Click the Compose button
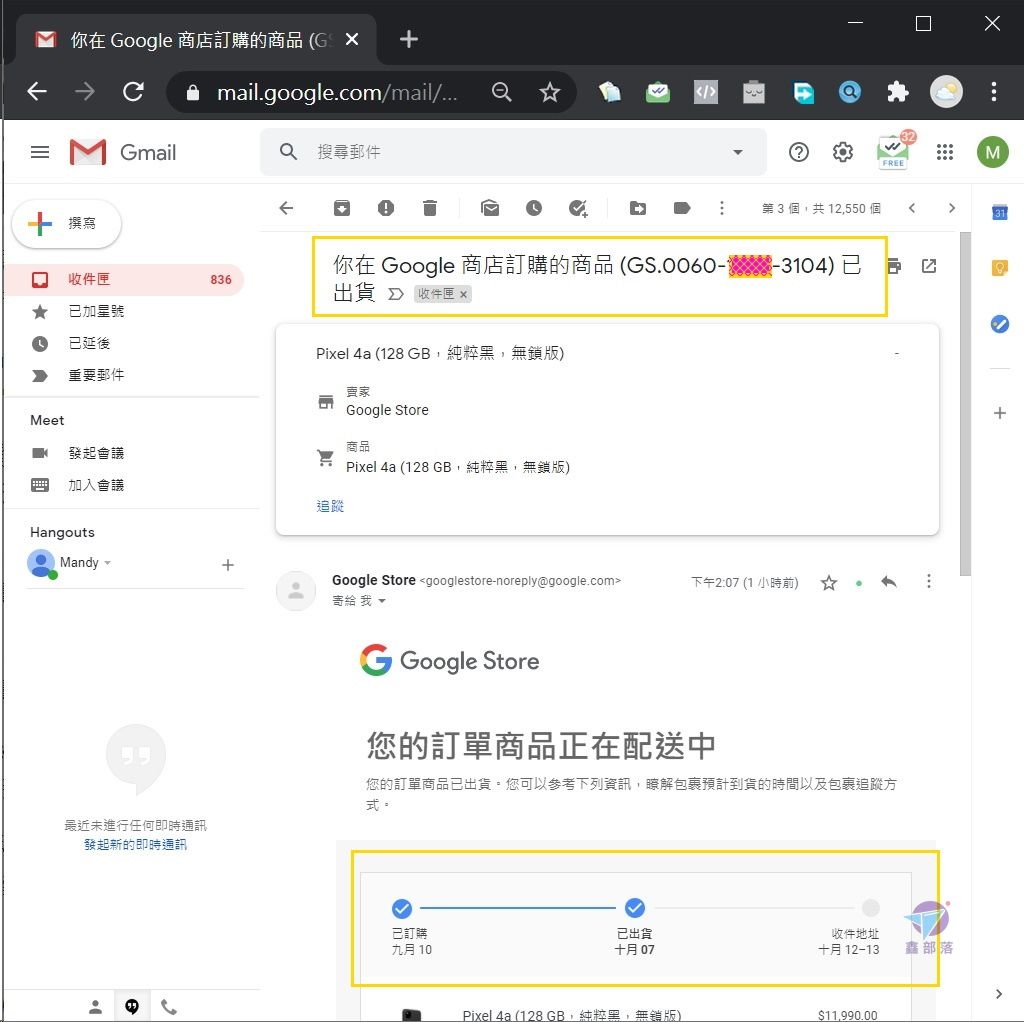 coord(67,223)
